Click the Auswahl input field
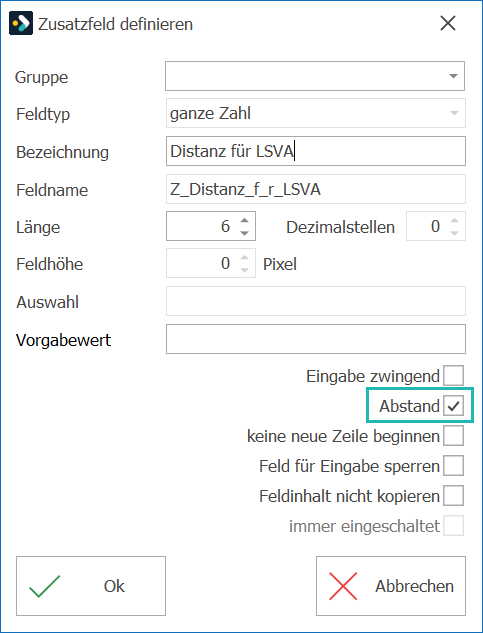 (x=315, y=301)
